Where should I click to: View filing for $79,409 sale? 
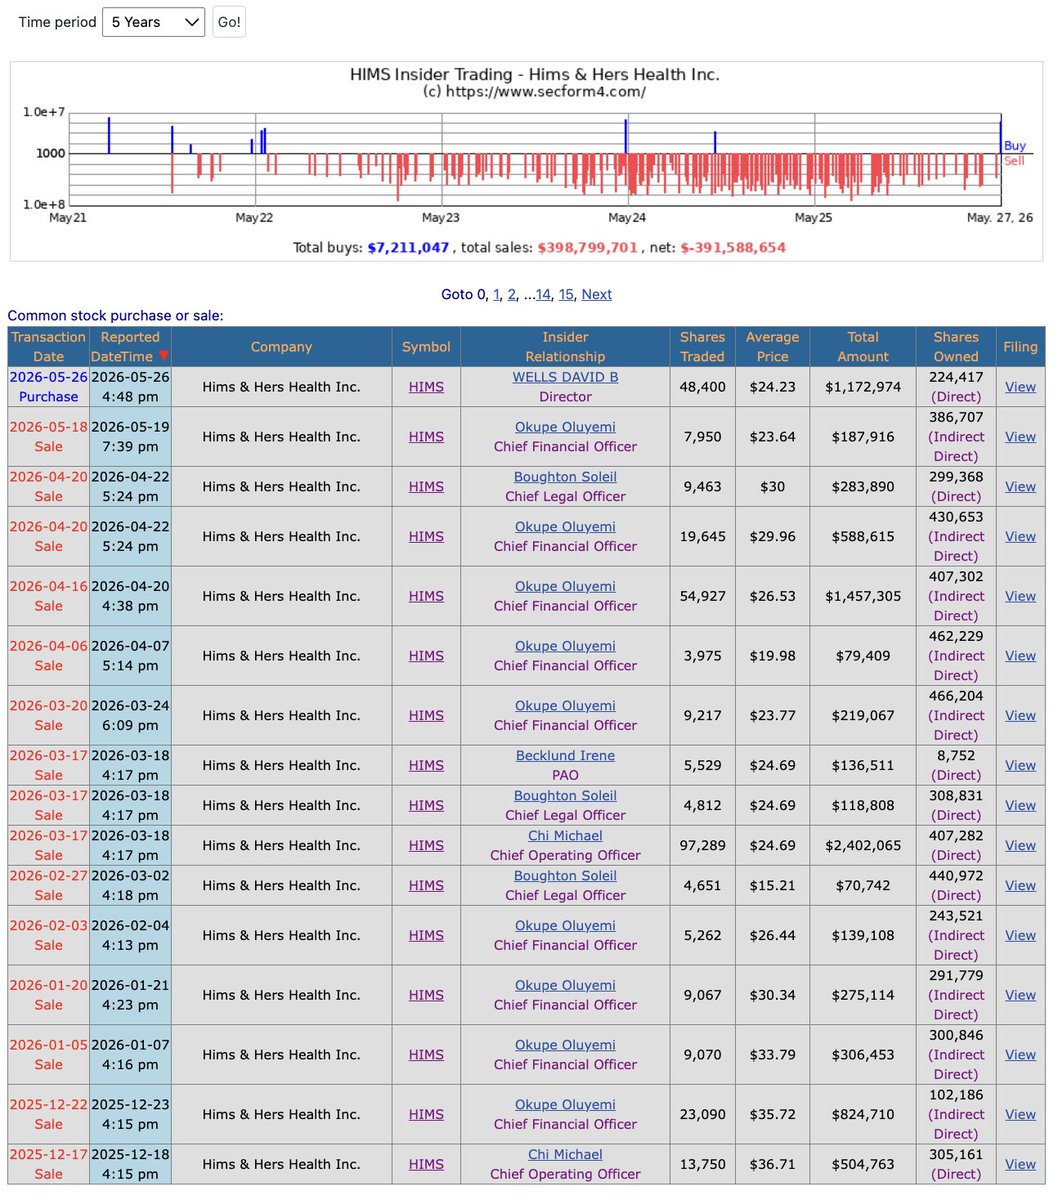coord(1020,656)
